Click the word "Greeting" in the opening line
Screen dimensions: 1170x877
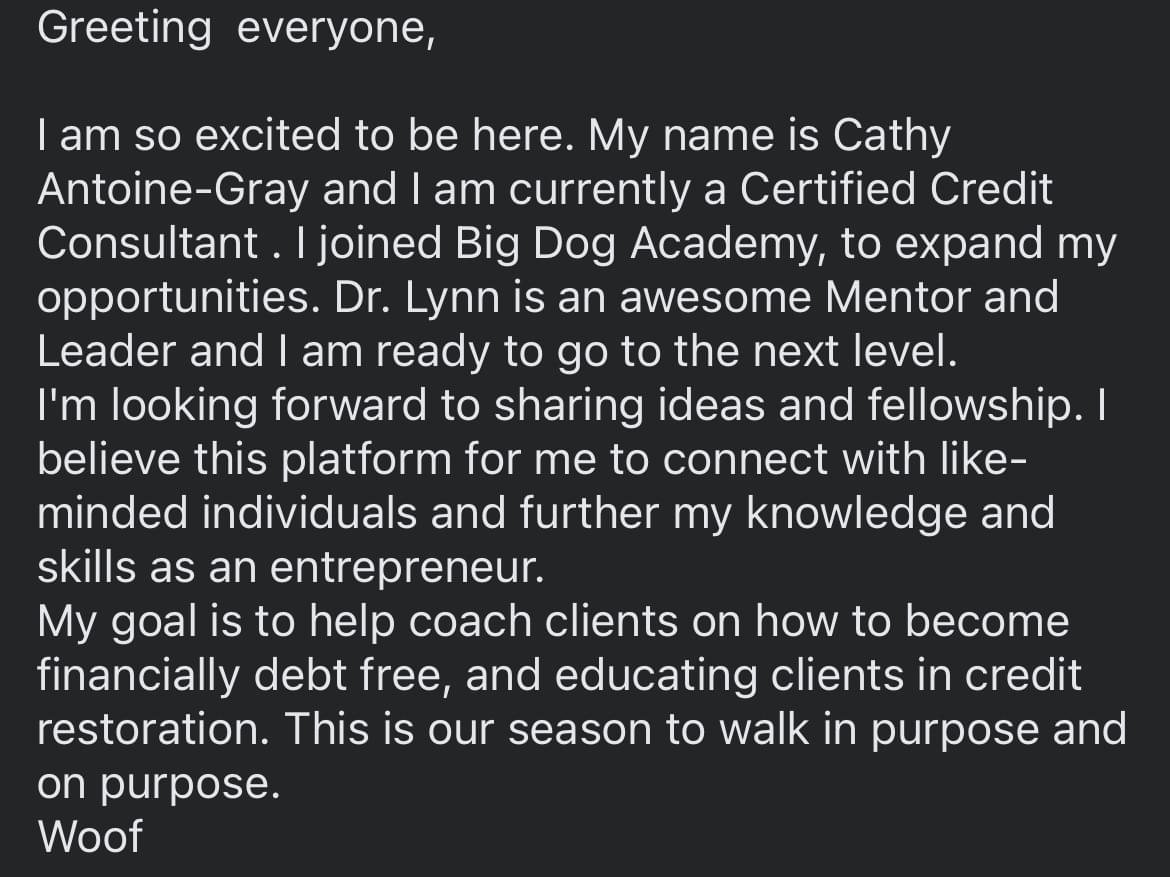[x=124, y=30]
